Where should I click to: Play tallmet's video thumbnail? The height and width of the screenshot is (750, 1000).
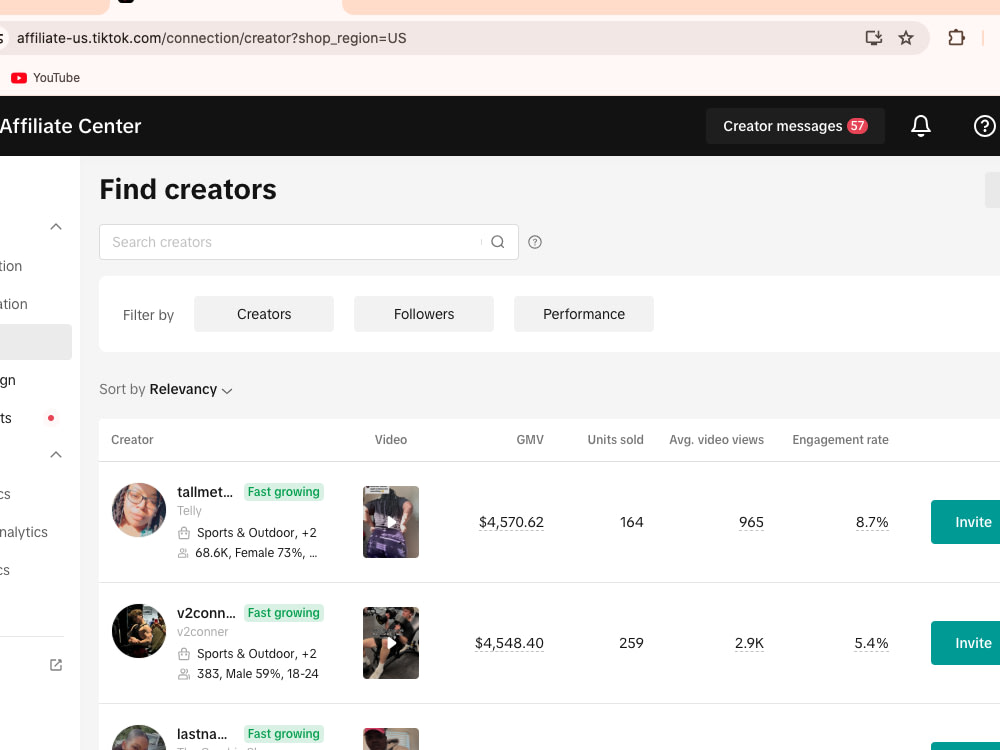(x=391, y=522)
